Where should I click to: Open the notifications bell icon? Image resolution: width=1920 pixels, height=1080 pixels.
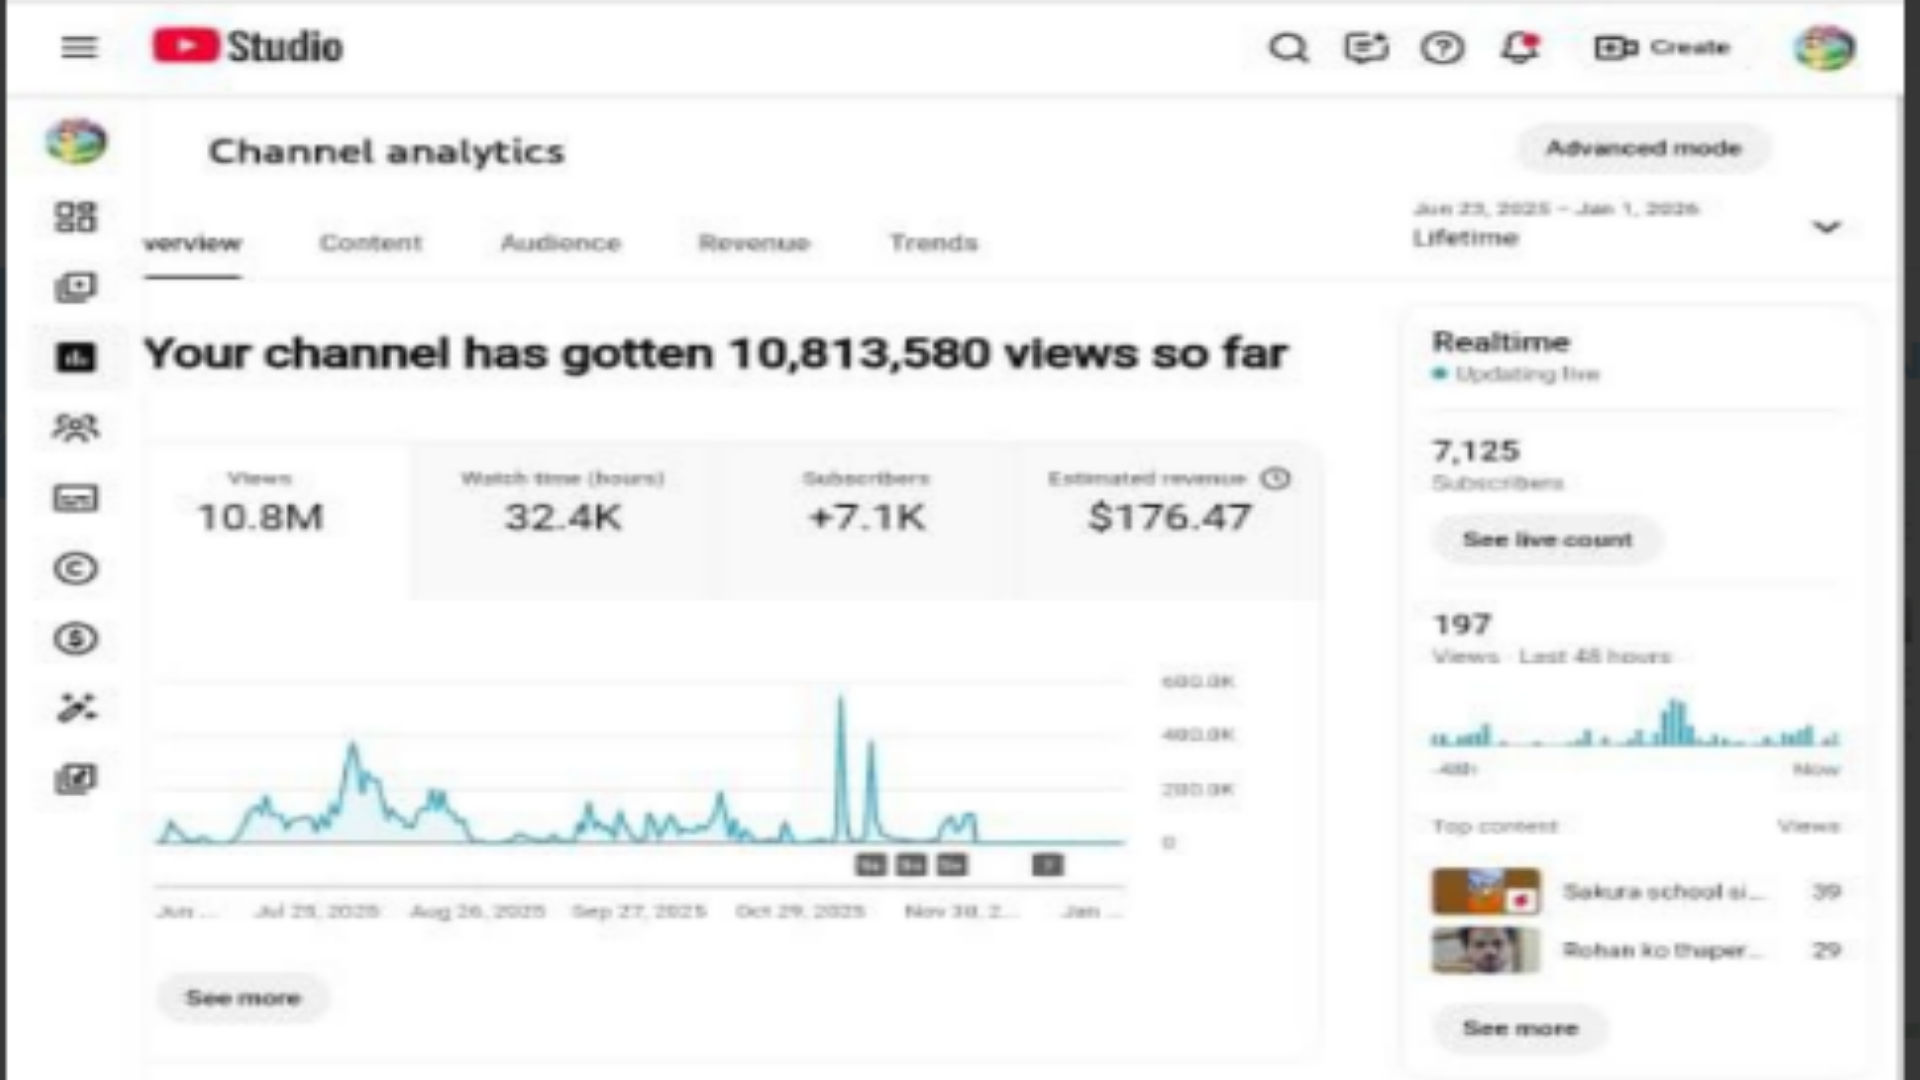(x=1519, y=47)
